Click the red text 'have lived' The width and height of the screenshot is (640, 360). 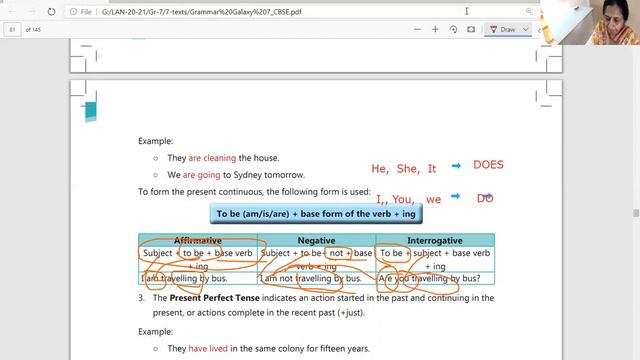(208, 349)
